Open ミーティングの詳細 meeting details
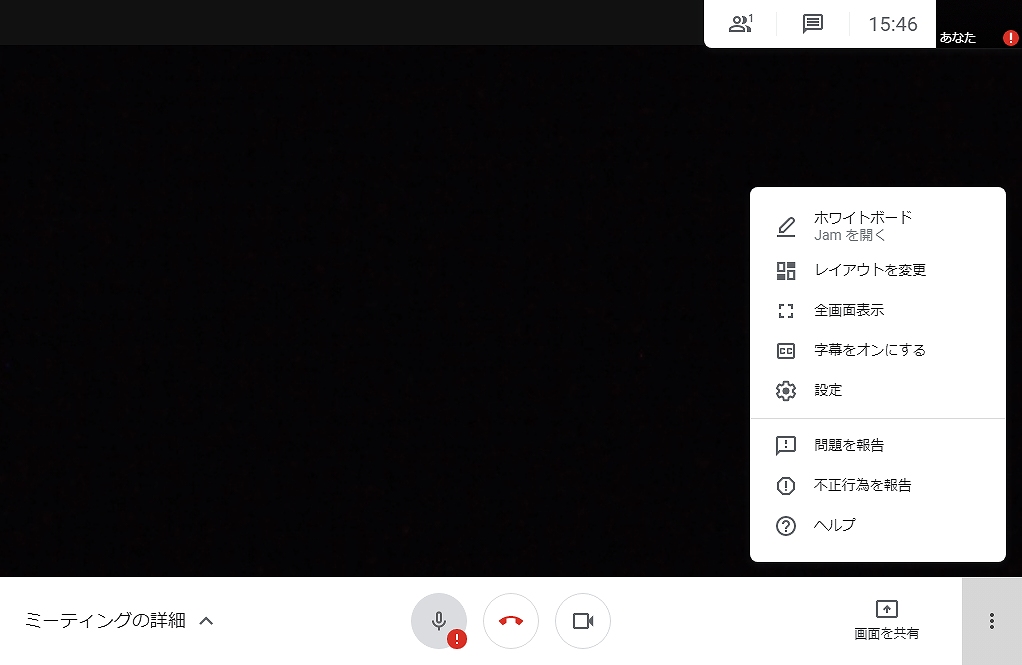This screenshot has width=1022, height=665. (x=105, y=621)
